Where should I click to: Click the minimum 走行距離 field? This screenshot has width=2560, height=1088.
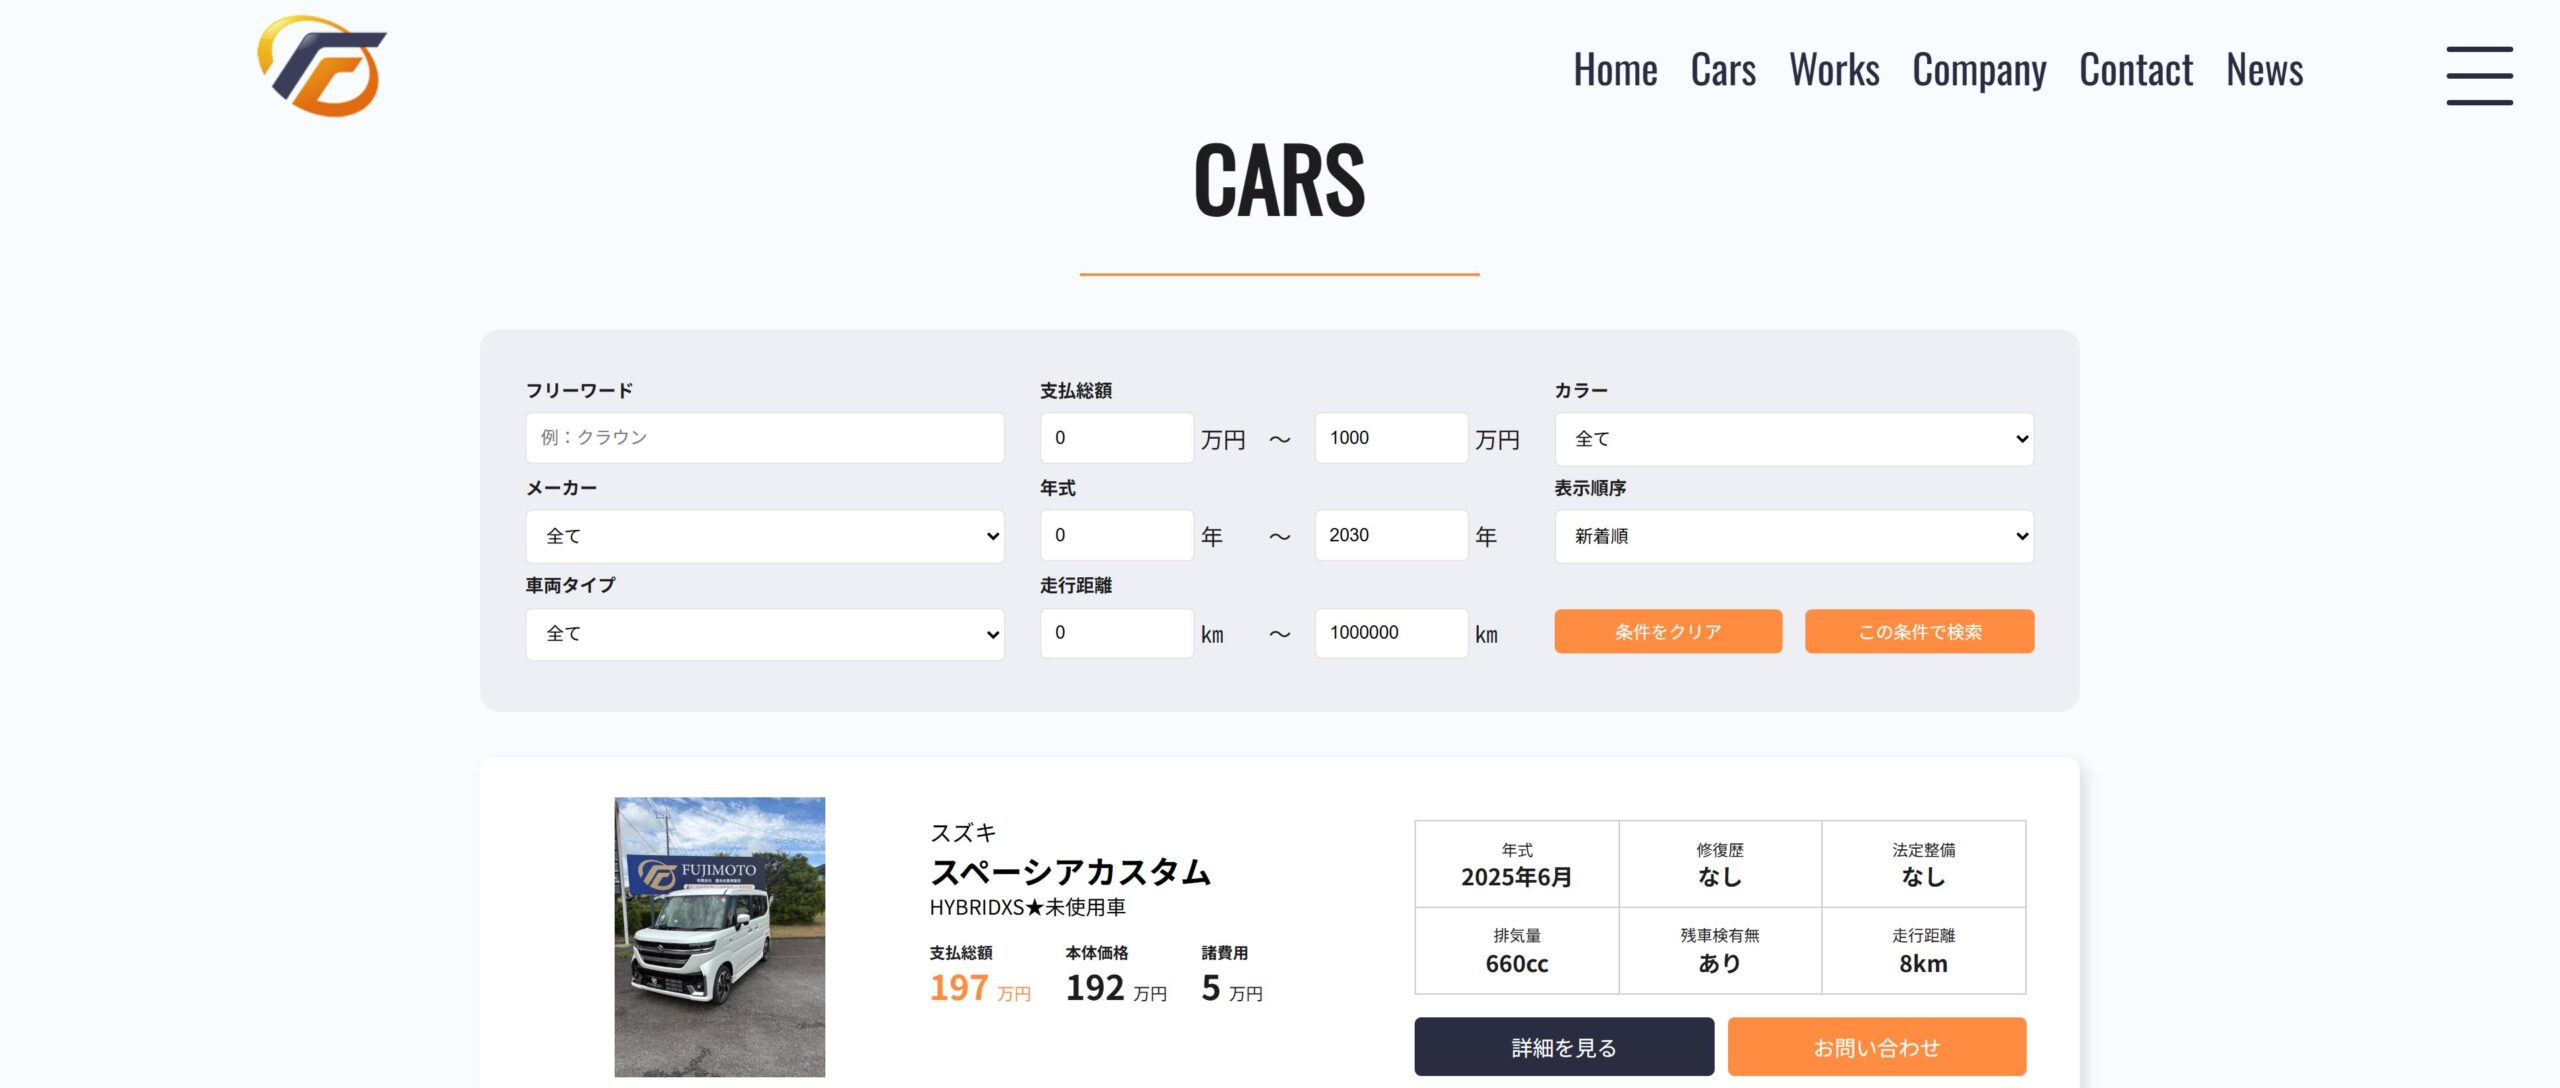(1117, 633)
